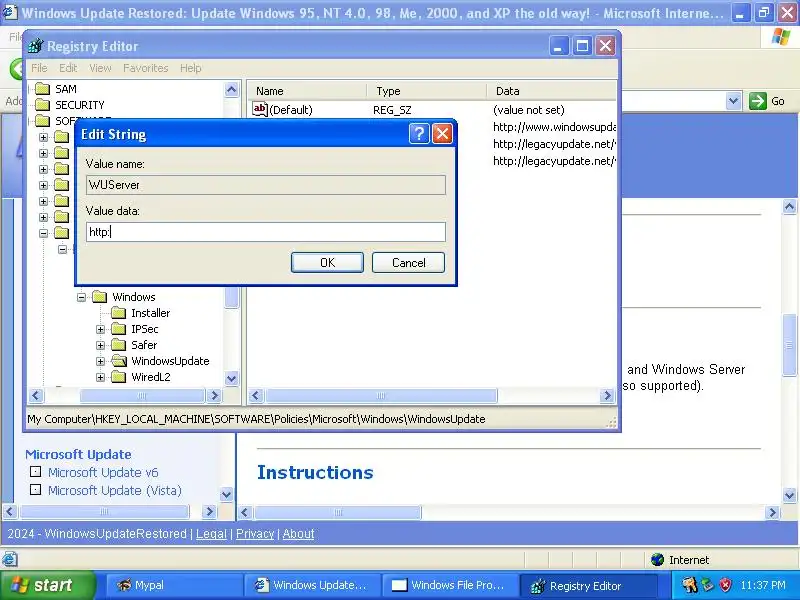
Task: Click the Microsoft Update v6 link
Action: point(103,472)
